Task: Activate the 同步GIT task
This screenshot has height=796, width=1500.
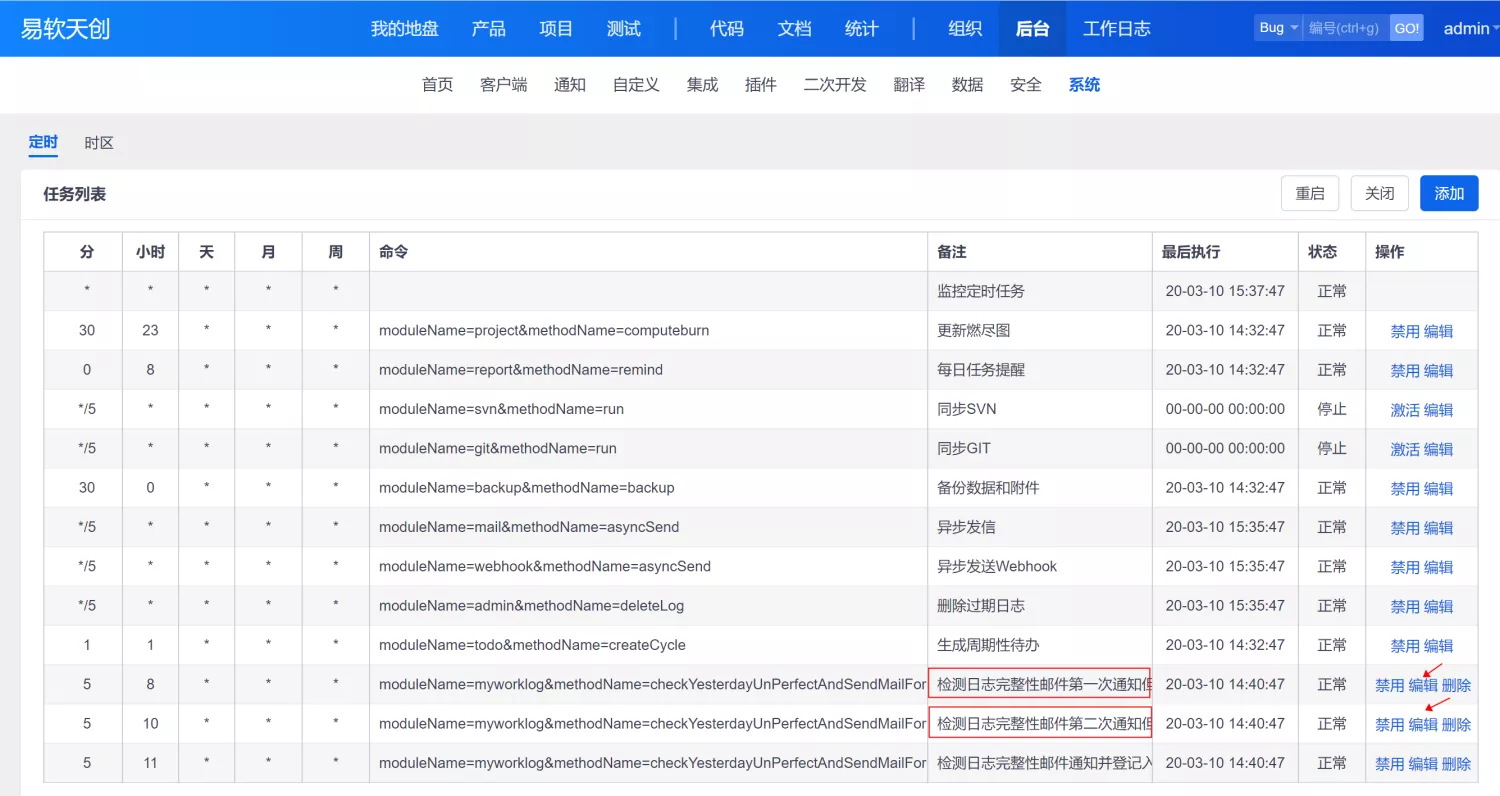Action: 1405,449
